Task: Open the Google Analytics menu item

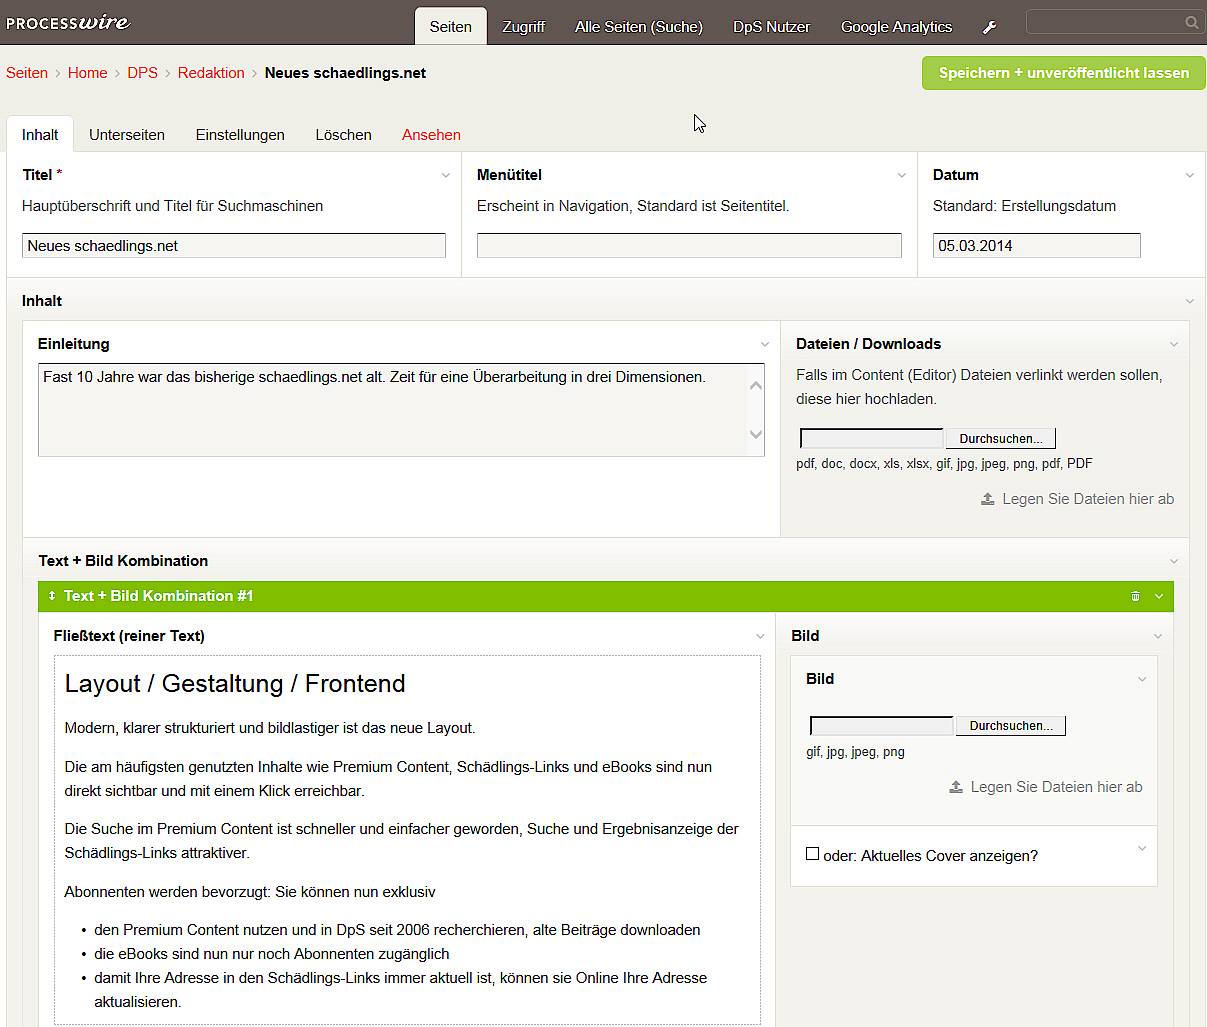Action: [x=896, y=27]
